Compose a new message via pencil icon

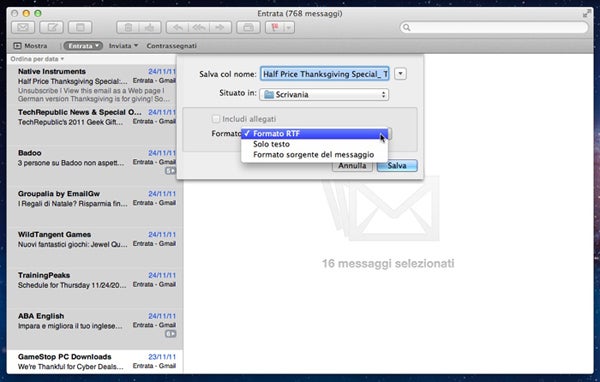pos(52,28)
